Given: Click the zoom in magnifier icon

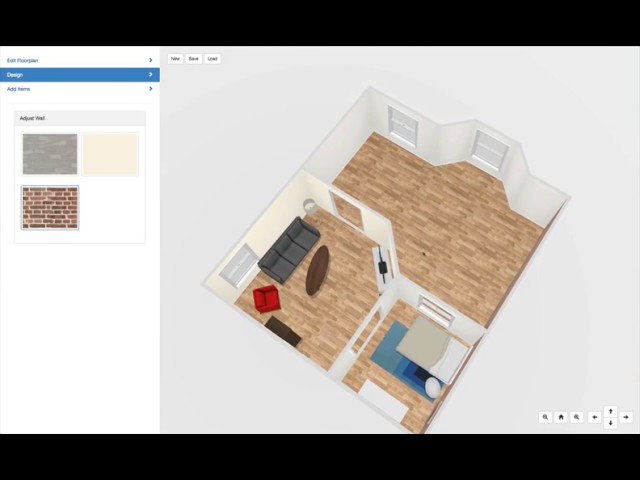Looking at the screenshot, I should (x=576, y=417).
